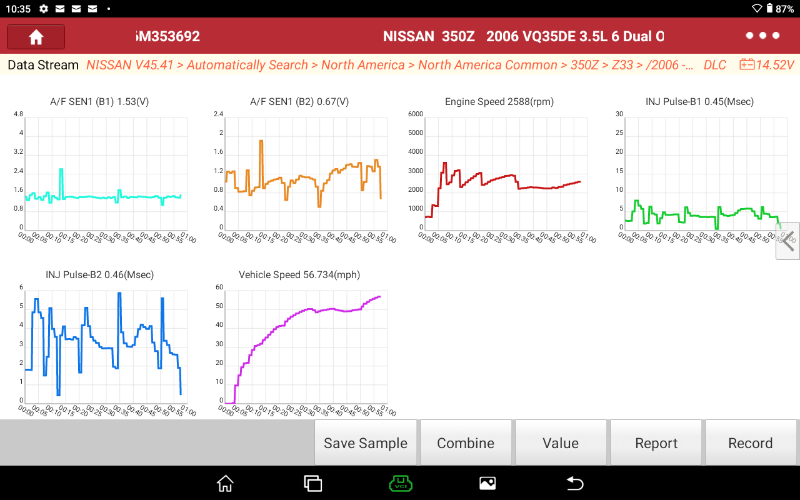The width and height of the screenshot is (800, 500).
Task: Click the Save Sample button
Action: tap(365, 443)
